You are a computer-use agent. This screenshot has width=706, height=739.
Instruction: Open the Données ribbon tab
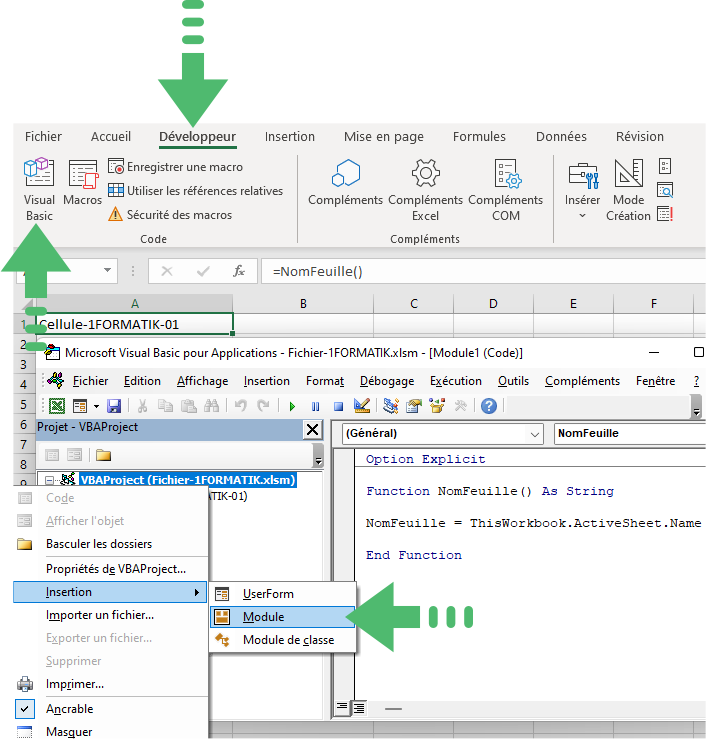[561, 137]
